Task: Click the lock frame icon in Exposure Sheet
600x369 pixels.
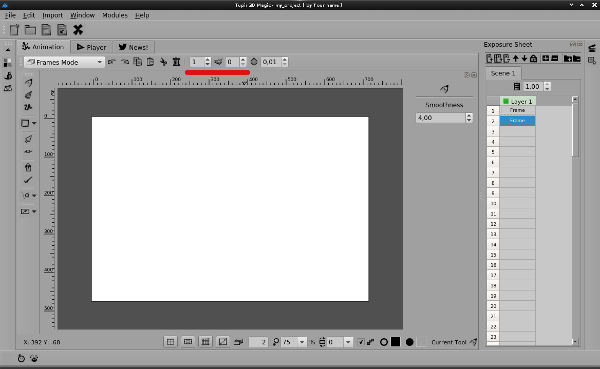Action: click(533, 59)
